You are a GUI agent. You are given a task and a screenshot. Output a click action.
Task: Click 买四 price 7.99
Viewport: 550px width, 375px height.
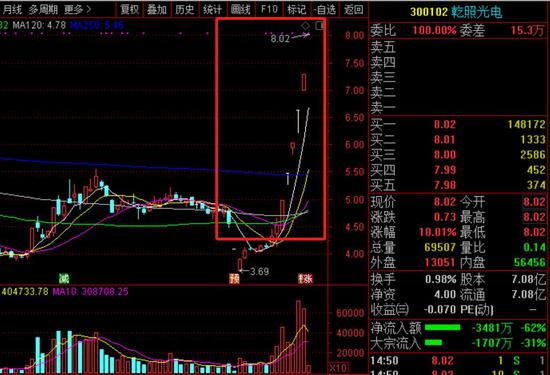[445, 170]
